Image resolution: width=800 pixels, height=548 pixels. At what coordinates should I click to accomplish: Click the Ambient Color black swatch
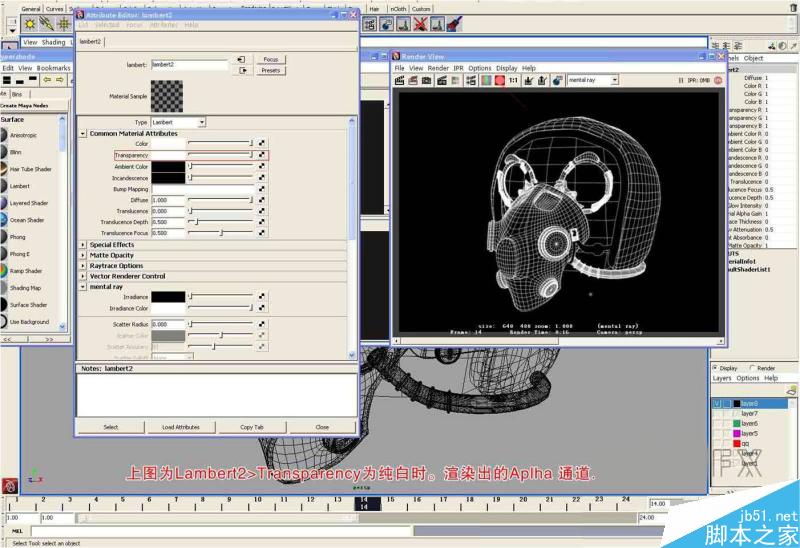click(168, 166)
